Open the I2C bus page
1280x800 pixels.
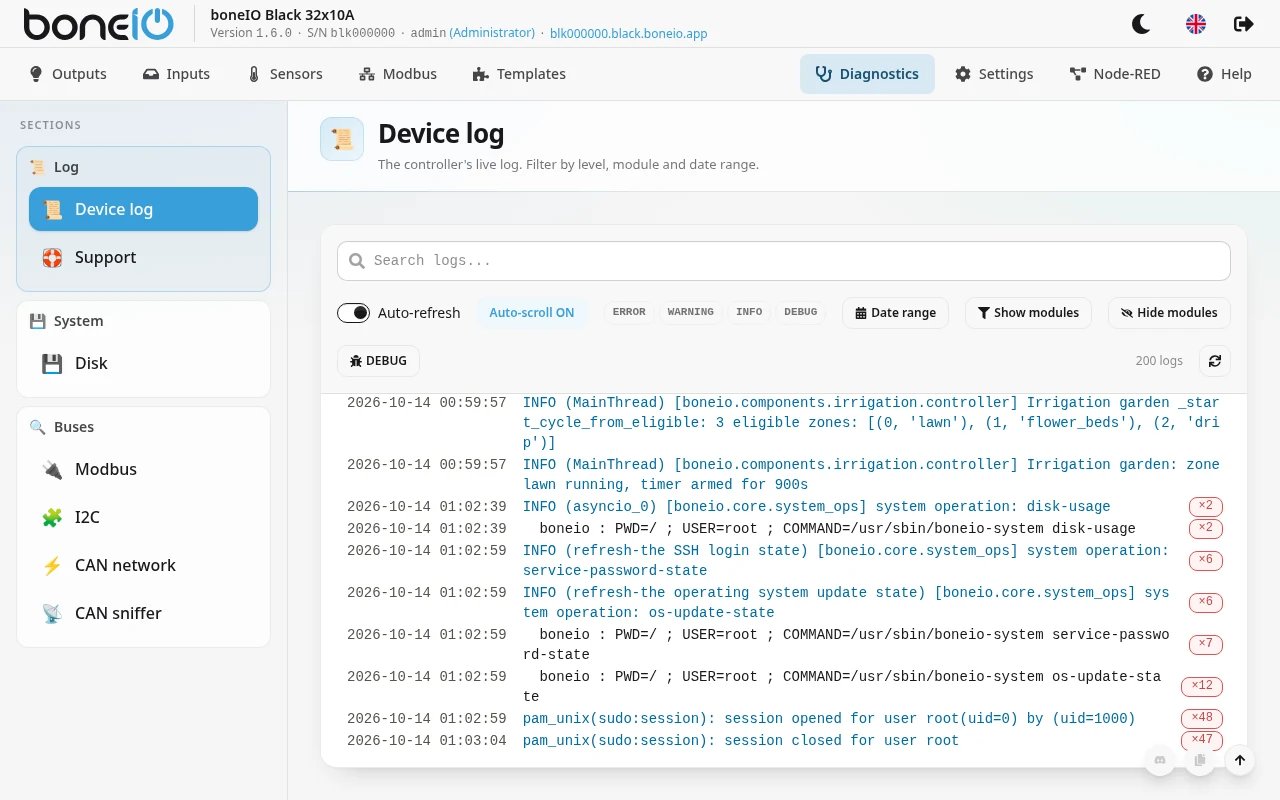(143, 518)
